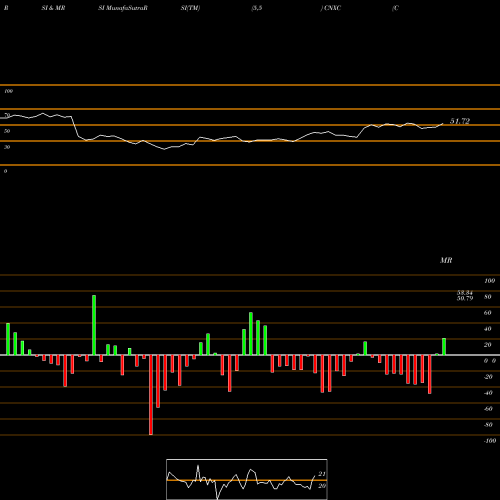Image resolution: width=500 pixels, height=500 pixels.
Task: Click the '0 0' zero-line axis label
Action: [490, 361]
